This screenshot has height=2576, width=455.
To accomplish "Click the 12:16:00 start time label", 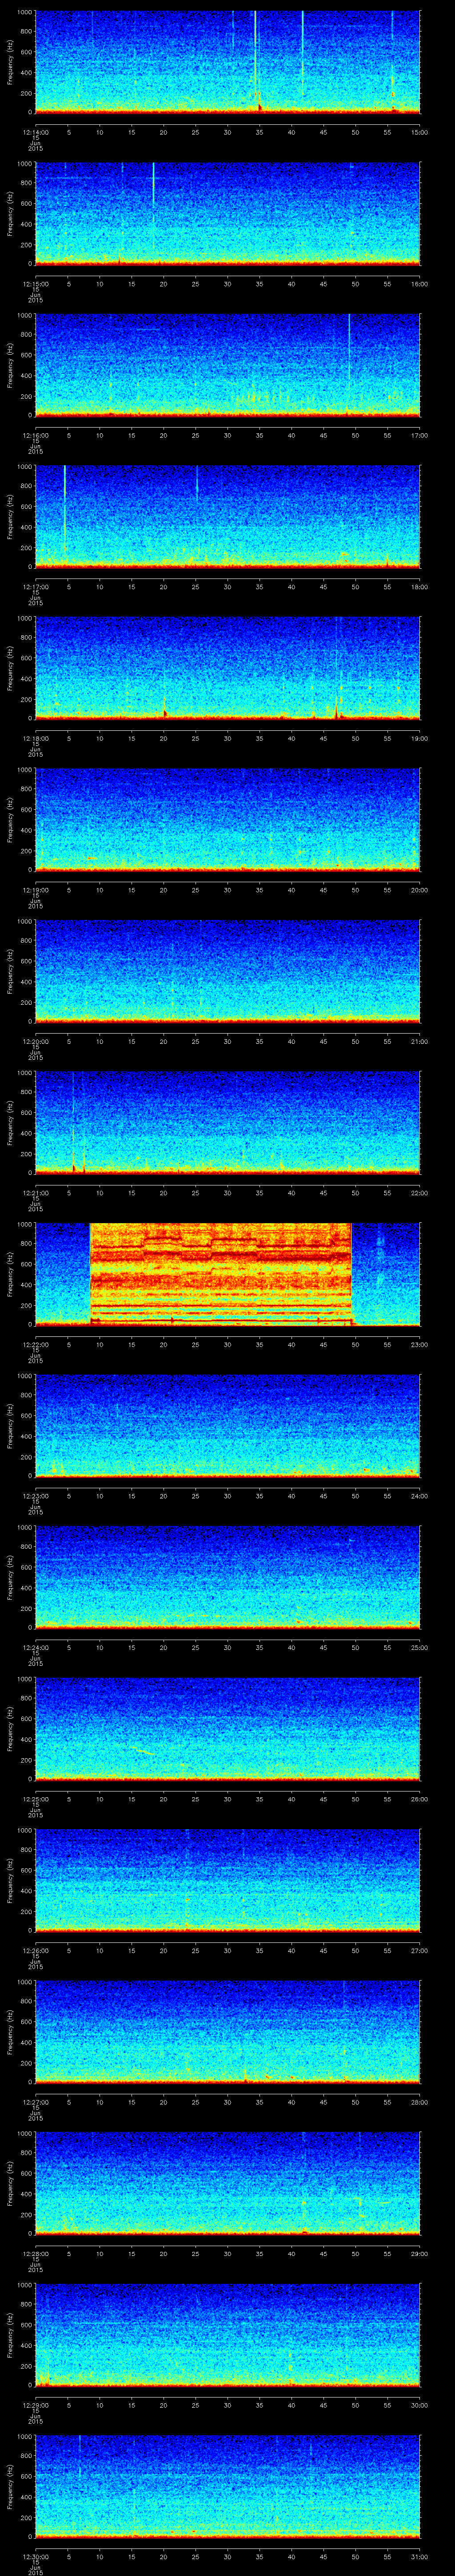I will click(x=35, y=435).
